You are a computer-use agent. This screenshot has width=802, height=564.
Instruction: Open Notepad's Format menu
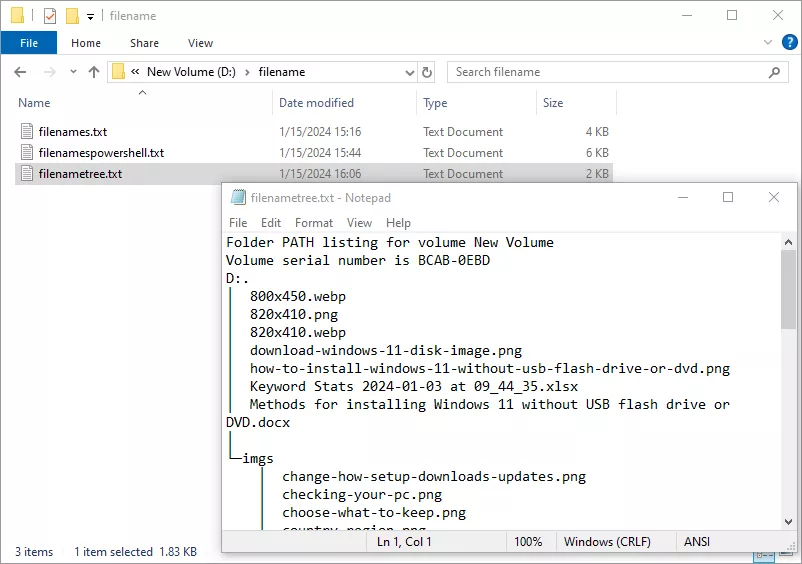click(x=314, y=223)
